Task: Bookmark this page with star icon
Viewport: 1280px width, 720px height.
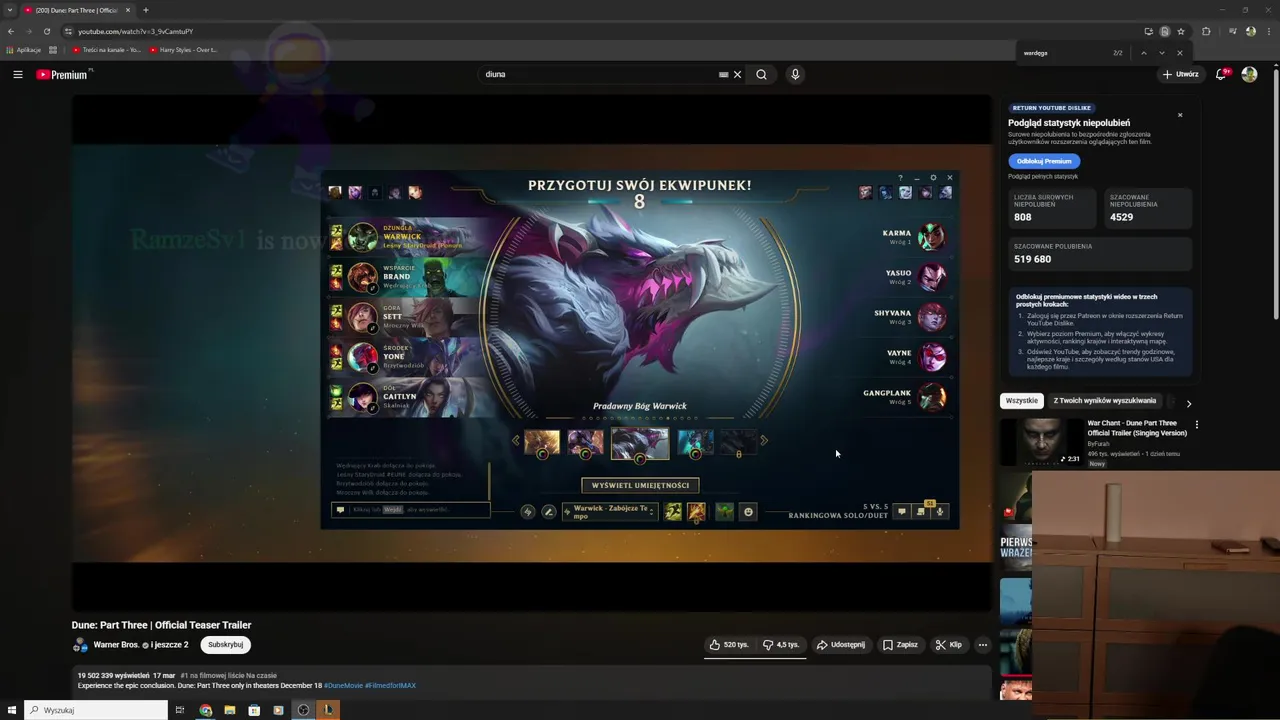Action: (1181, 31)
